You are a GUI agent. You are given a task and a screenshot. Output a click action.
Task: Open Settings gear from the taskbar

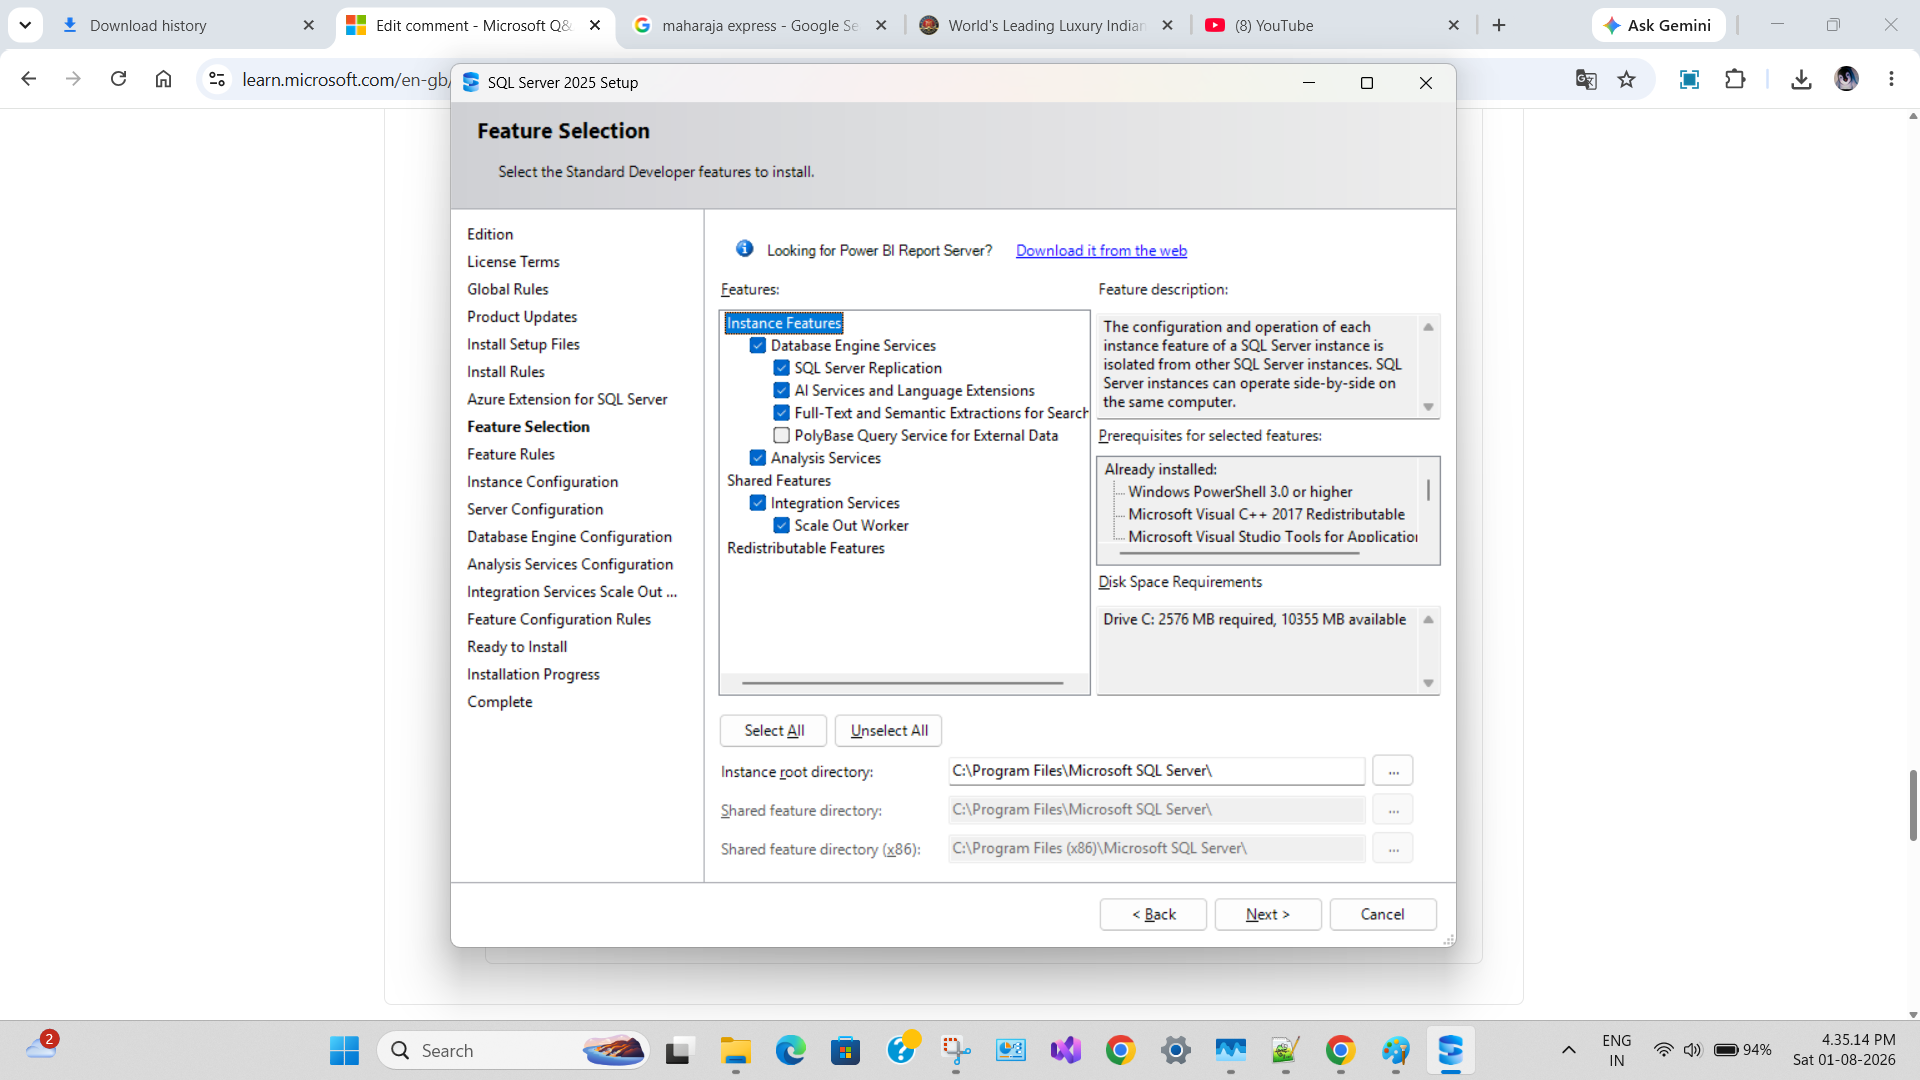click(x=1176, y=1051)
